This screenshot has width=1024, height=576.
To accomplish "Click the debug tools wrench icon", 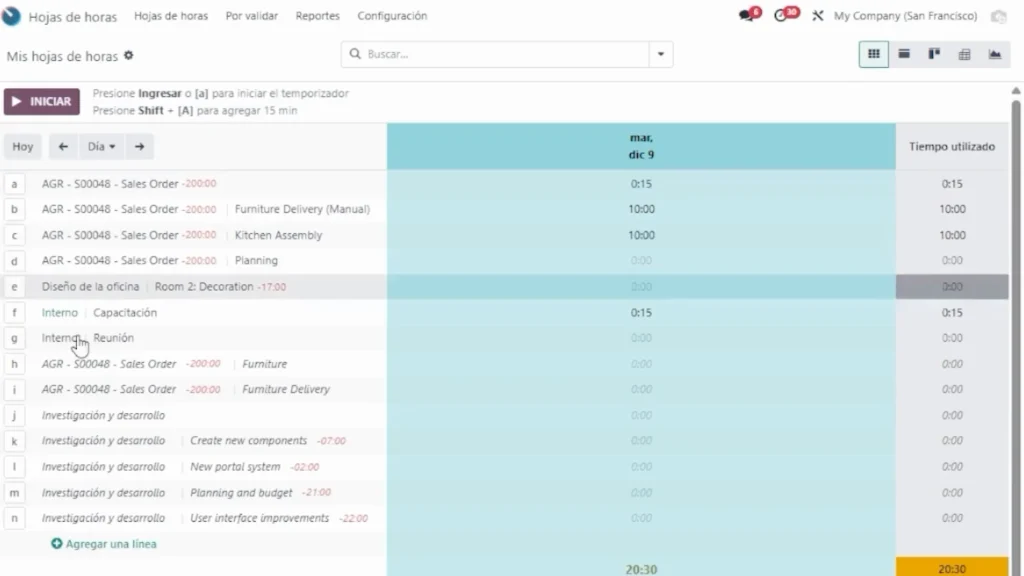I will [817, 16].
